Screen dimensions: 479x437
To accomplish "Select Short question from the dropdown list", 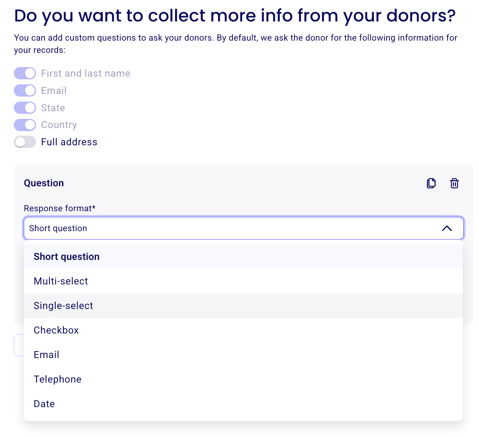I will (243, 257).
